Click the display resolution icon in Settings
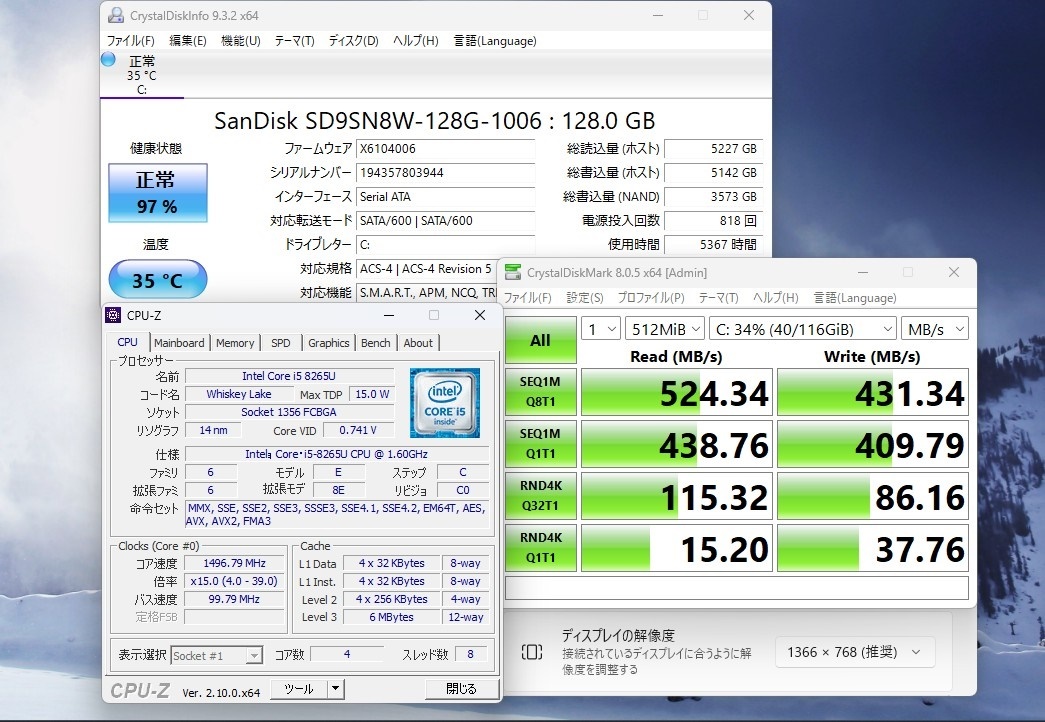Screen dimensions: 1045x722 click(532, 652)
